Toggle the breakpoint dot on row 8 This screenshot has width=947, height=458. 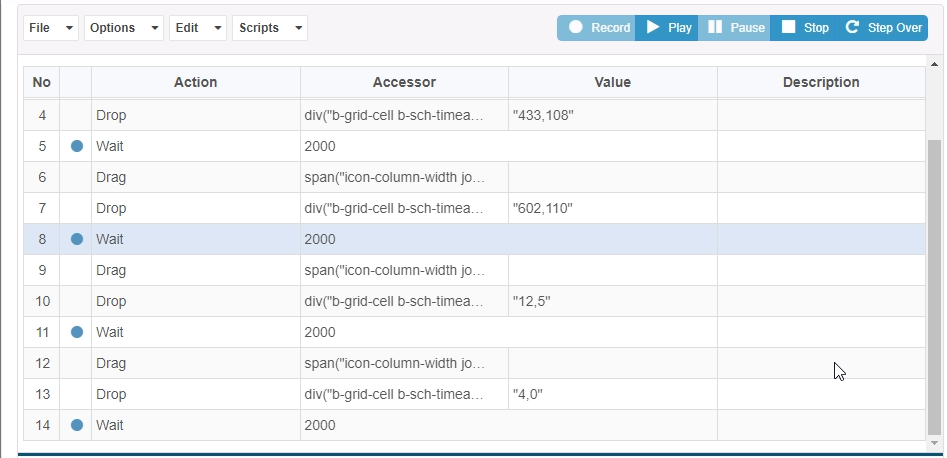(x=77, y=239)
